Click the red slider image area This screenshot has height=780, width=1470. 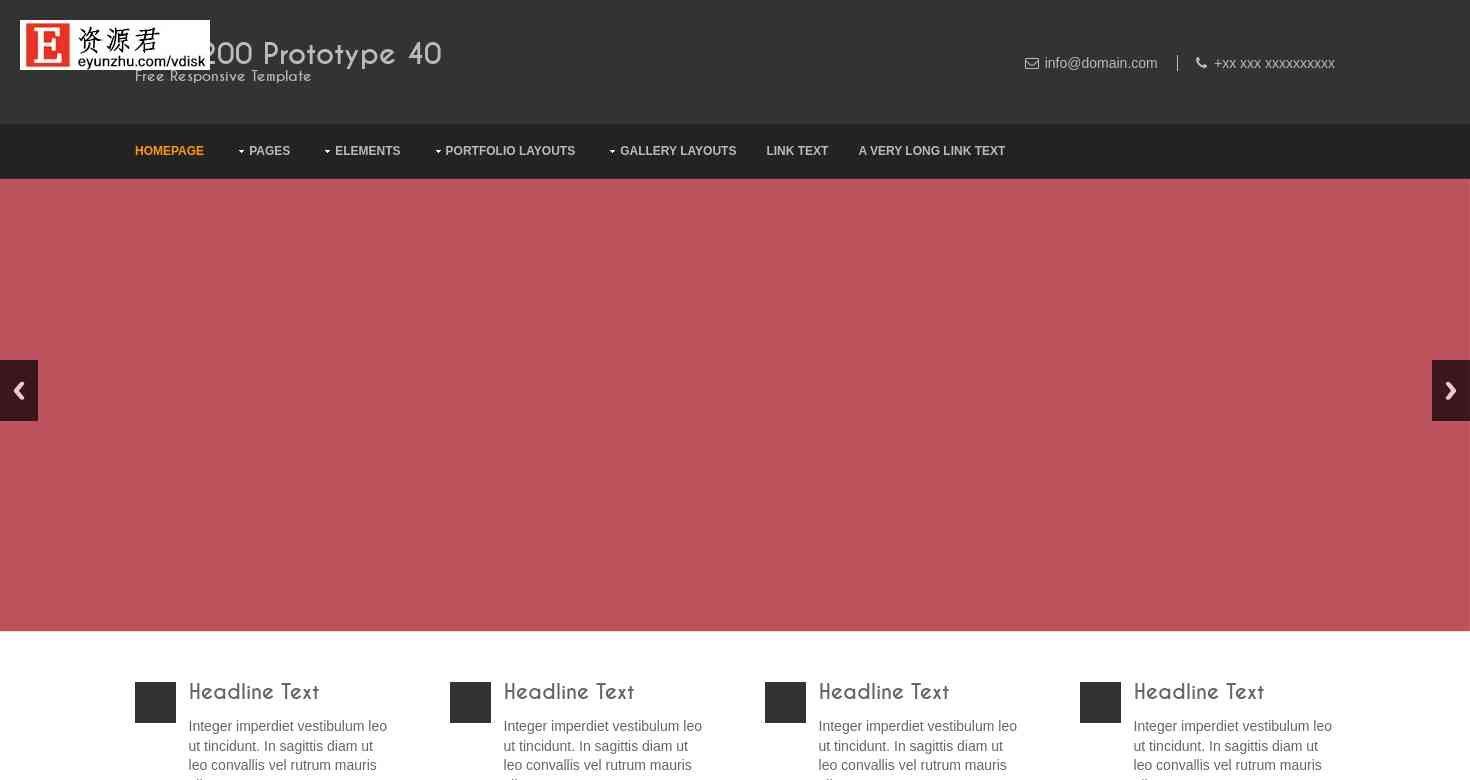pos(735,405)
